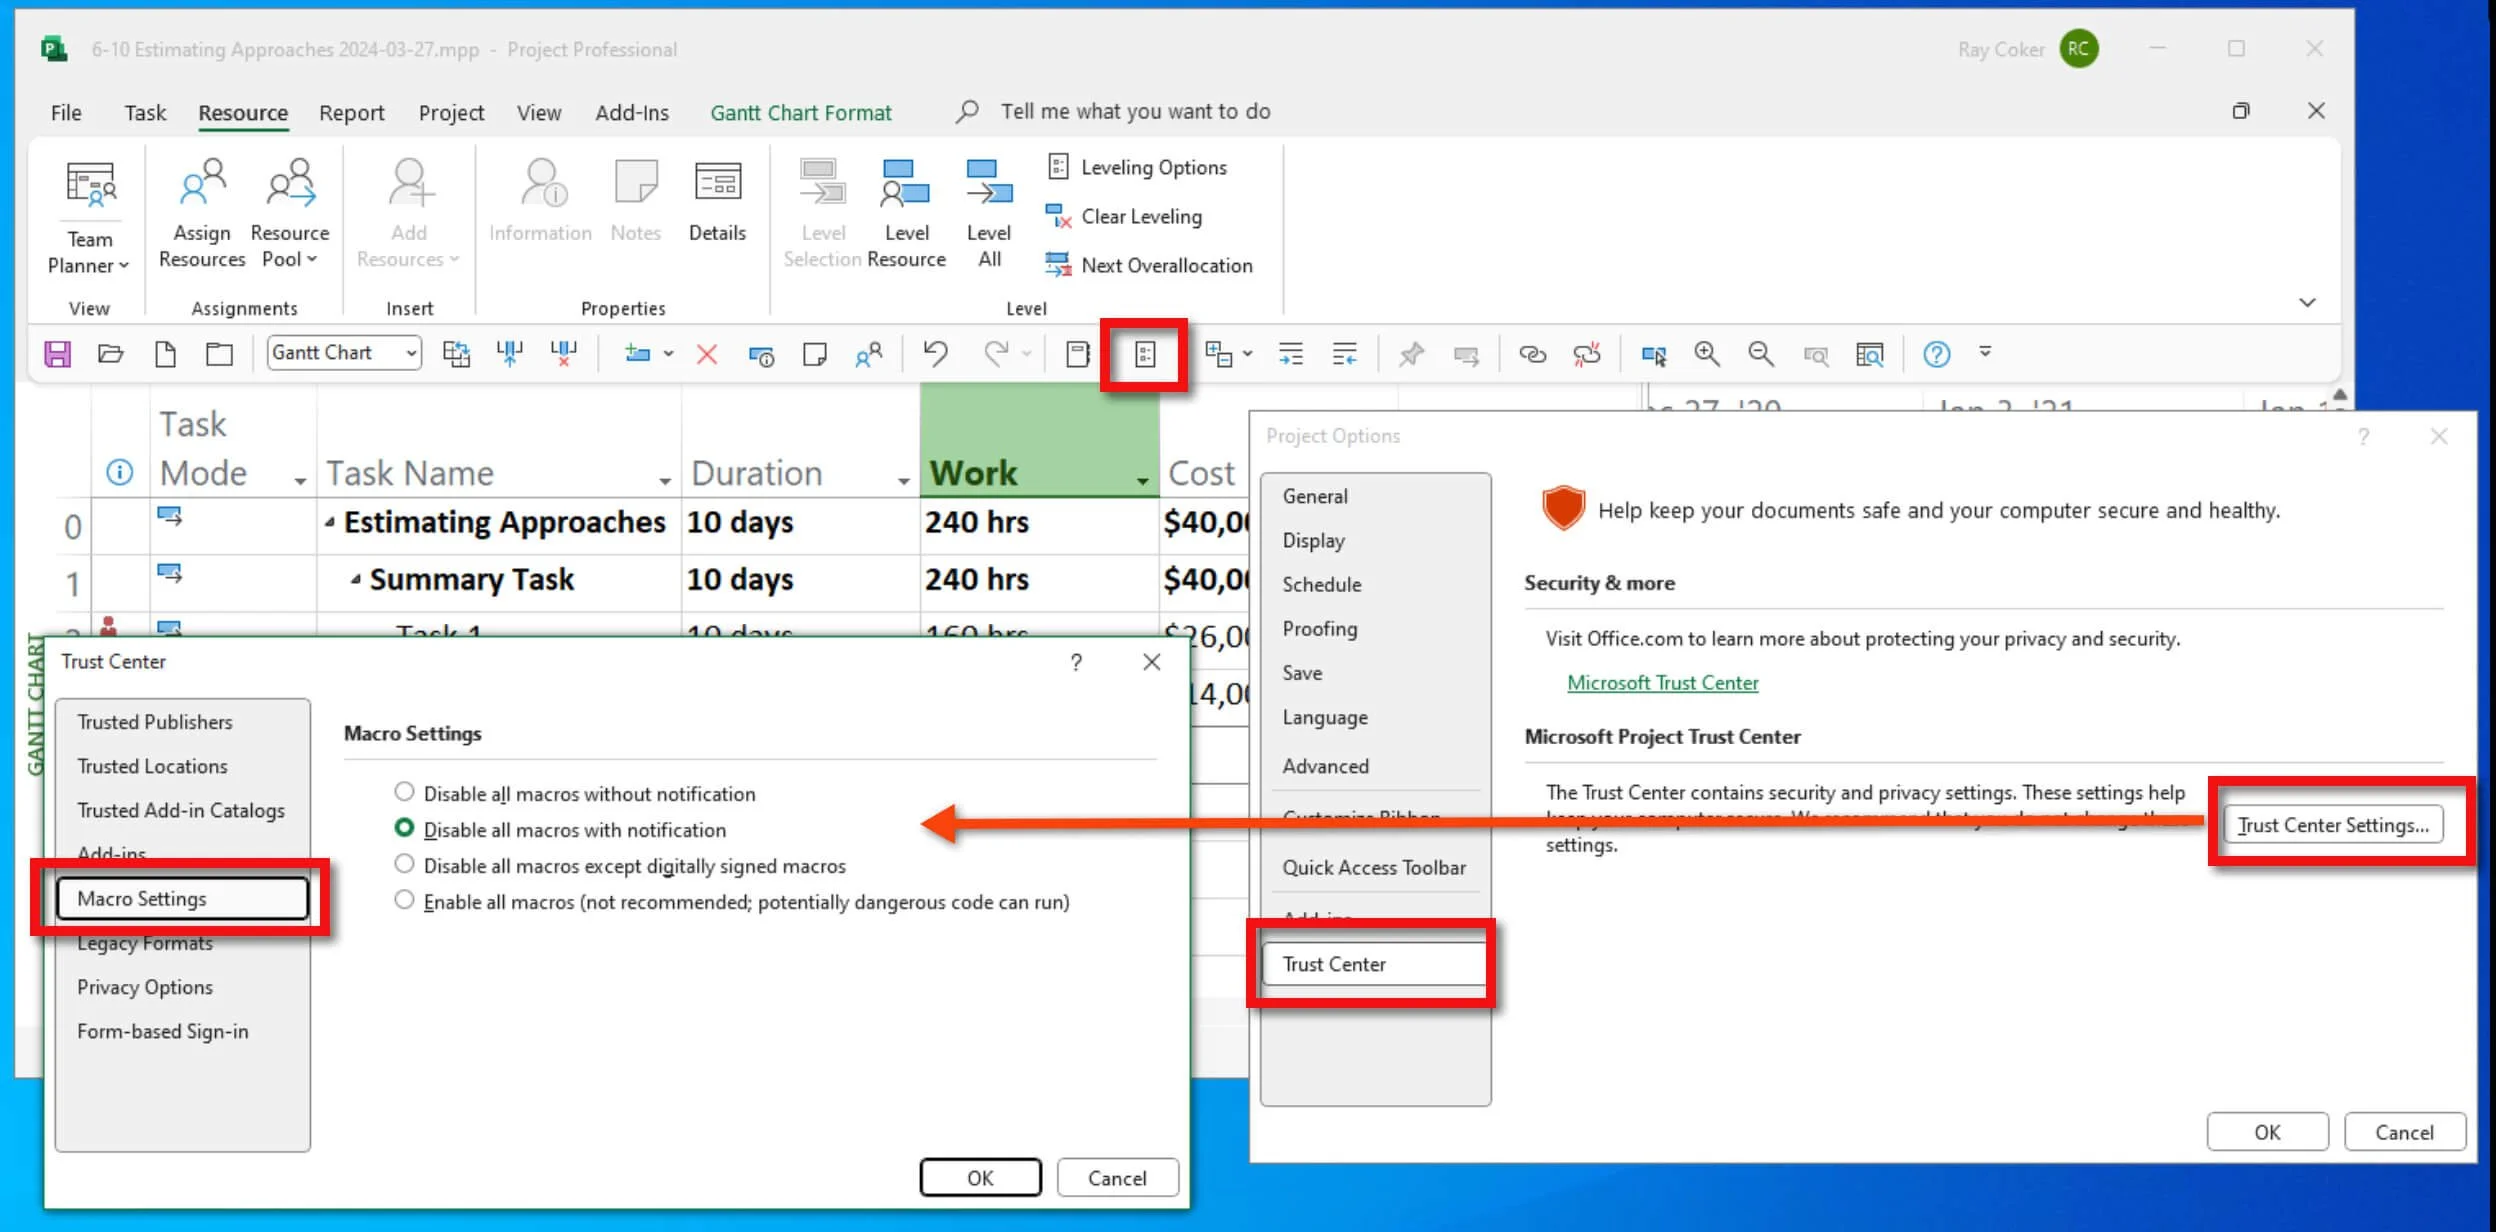Switch to the Report ribbon tab

tap(351, 112)
